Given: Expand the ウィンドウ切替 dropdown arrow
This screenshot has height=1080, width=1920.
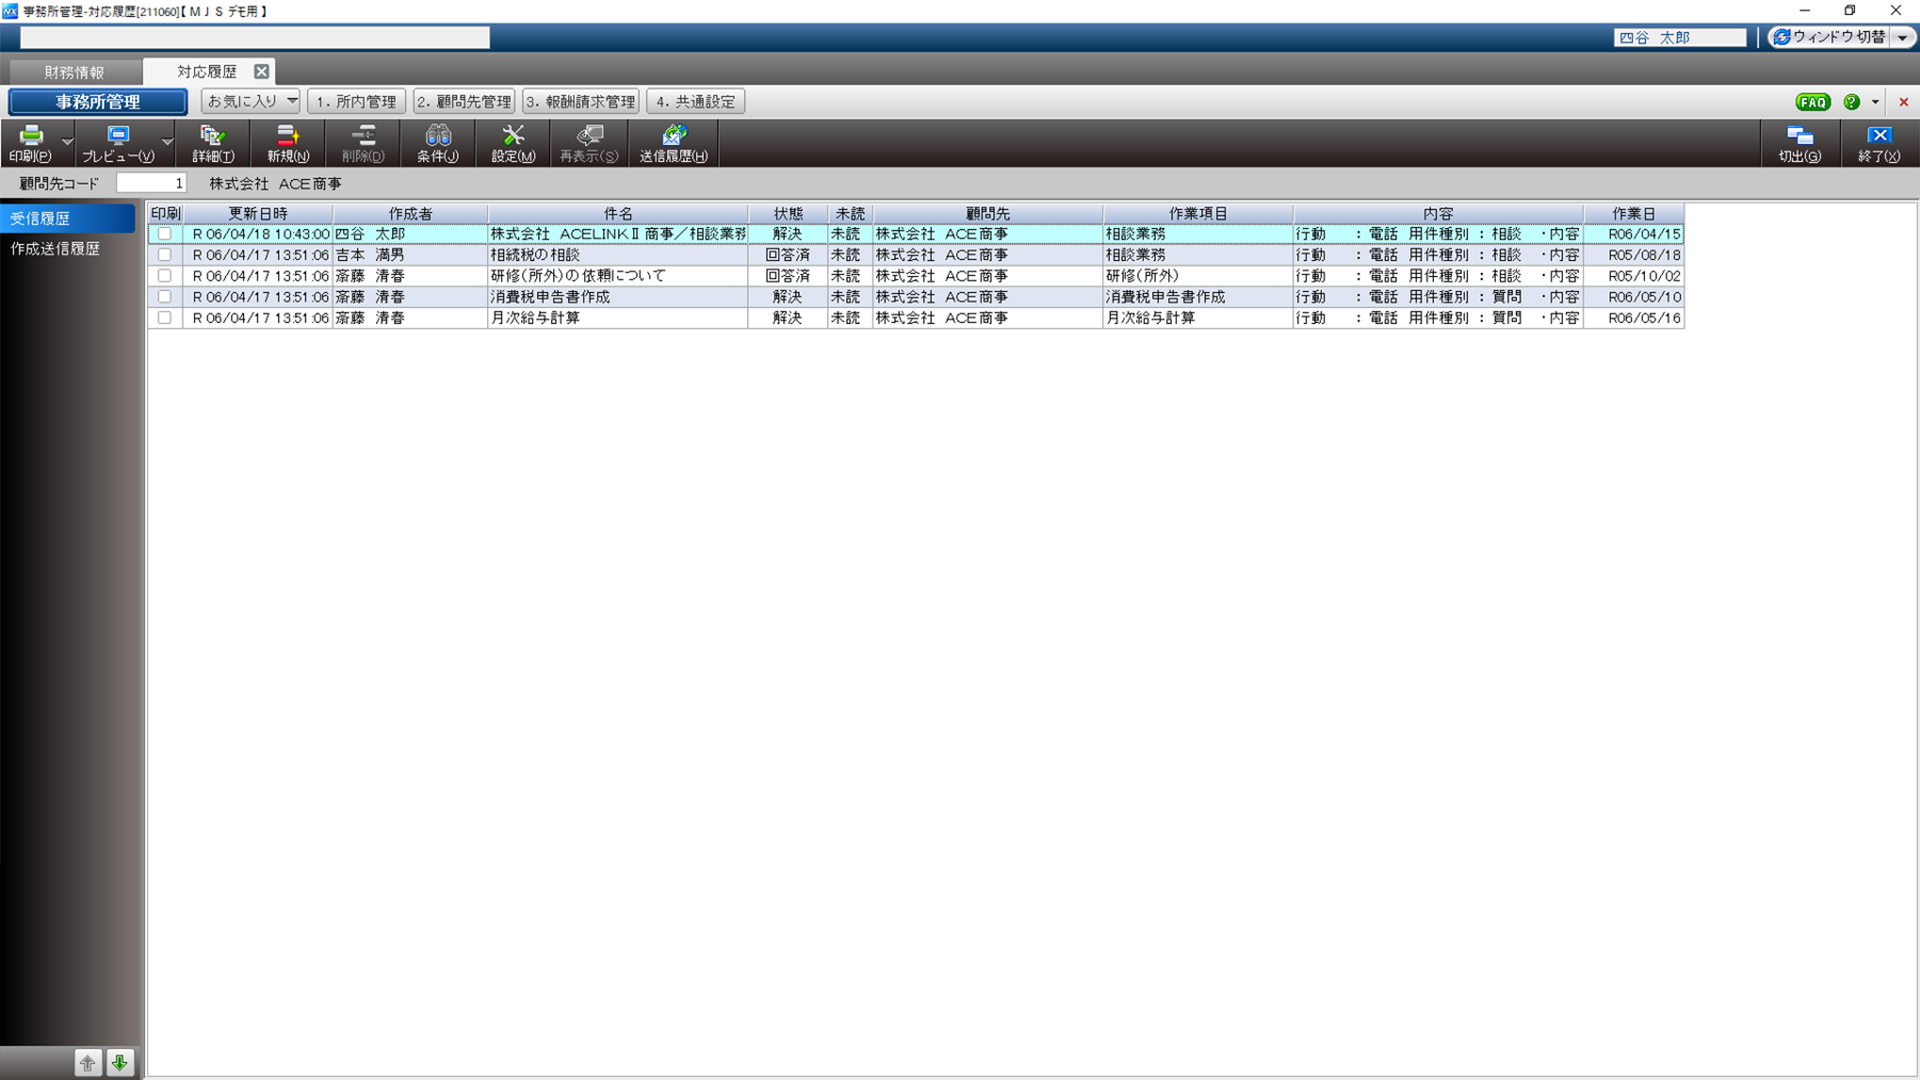Looking at the screenshot, I should (x=1903, y=37).
